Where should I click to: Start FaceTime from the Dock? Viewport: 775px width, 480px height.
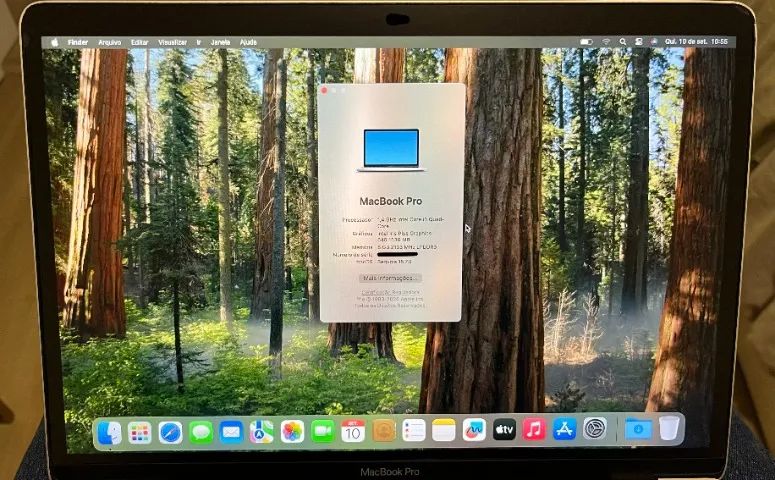pos(323,432)
